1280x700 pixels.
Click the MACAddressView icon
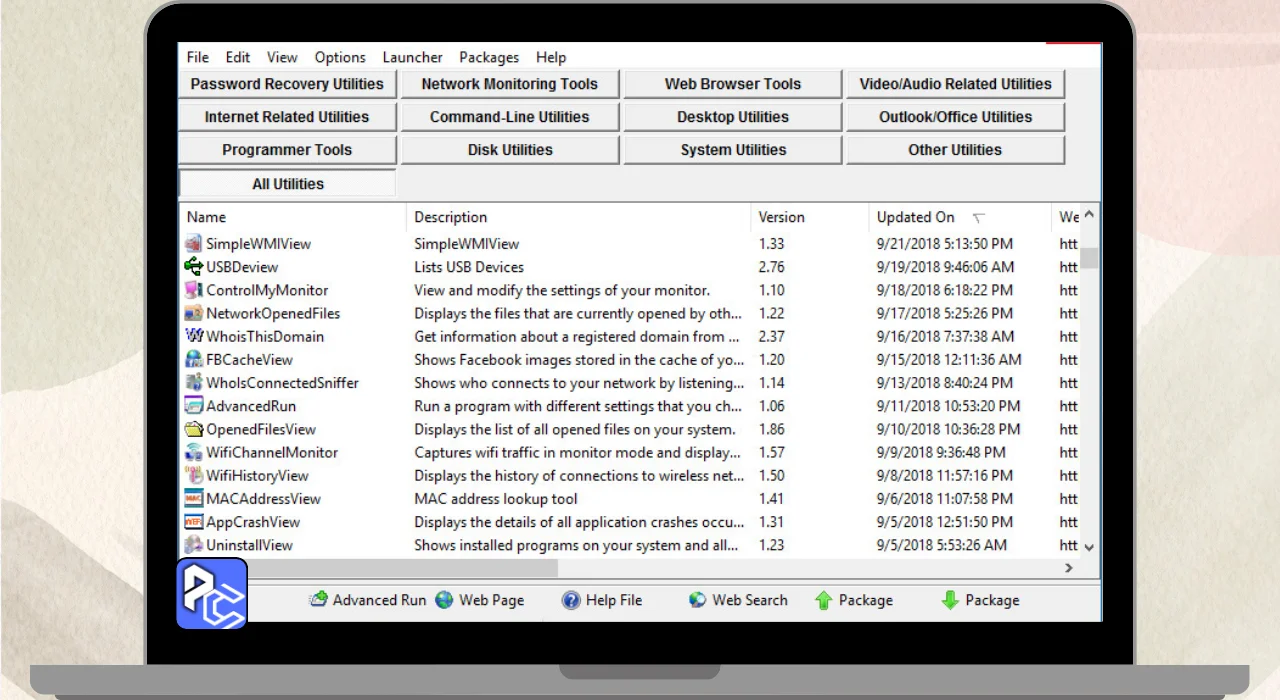(x=194, y=498)
